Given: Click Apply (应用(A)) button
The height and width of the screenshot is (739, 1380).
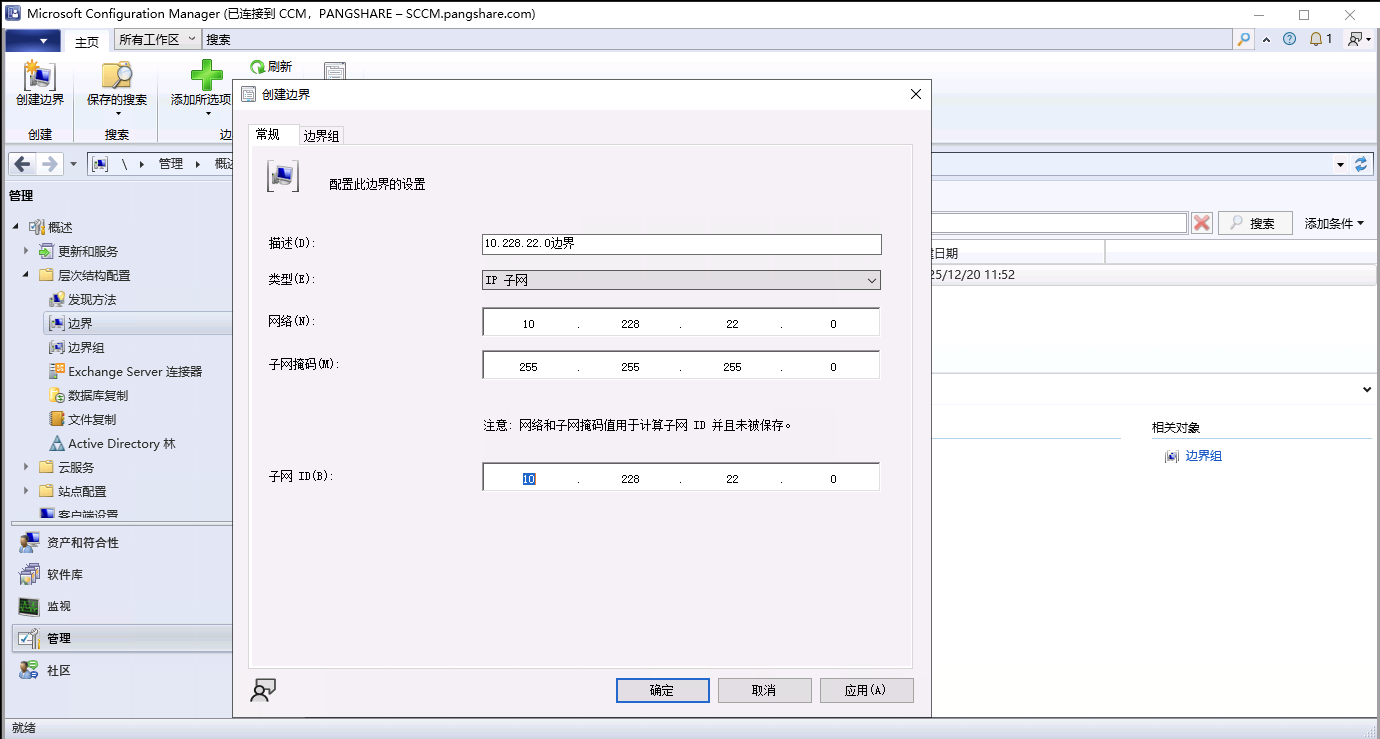Looking at the screenshot, I should 866,690.
